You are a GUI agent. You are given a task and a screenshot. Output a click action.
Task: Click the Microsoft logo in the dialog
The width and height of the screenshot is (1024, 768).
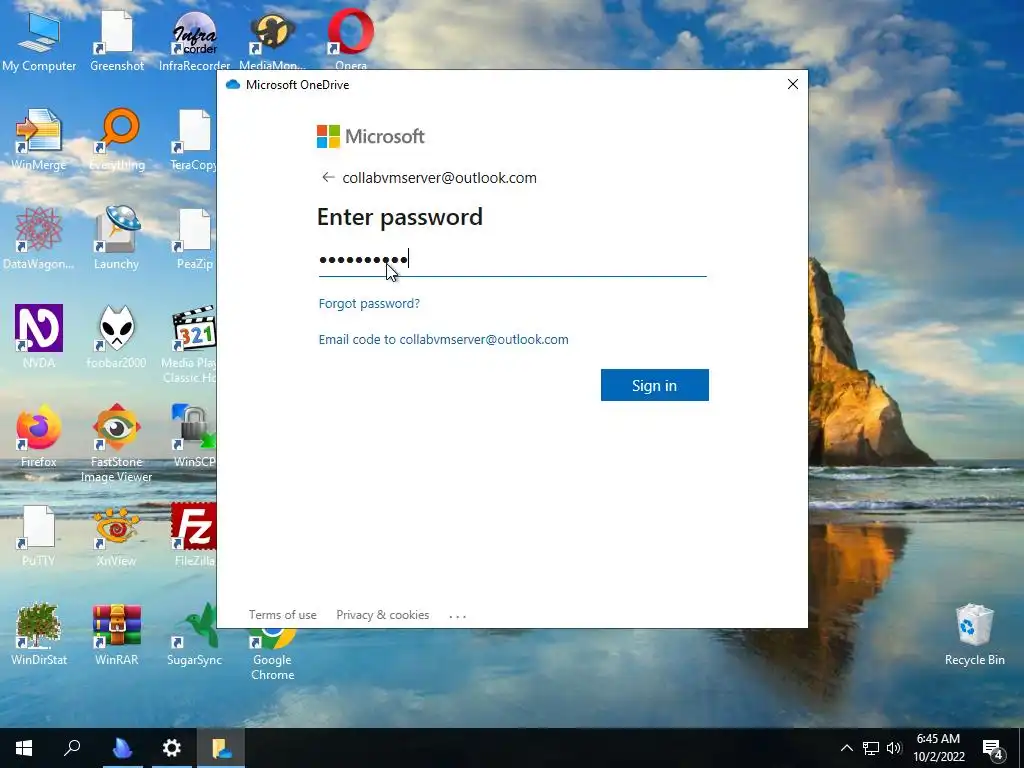click(370, 136)
